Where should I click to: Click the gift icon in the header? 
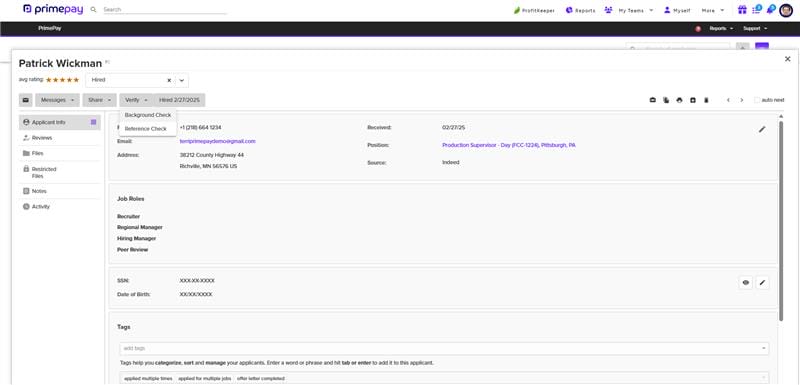pos(742,10)
